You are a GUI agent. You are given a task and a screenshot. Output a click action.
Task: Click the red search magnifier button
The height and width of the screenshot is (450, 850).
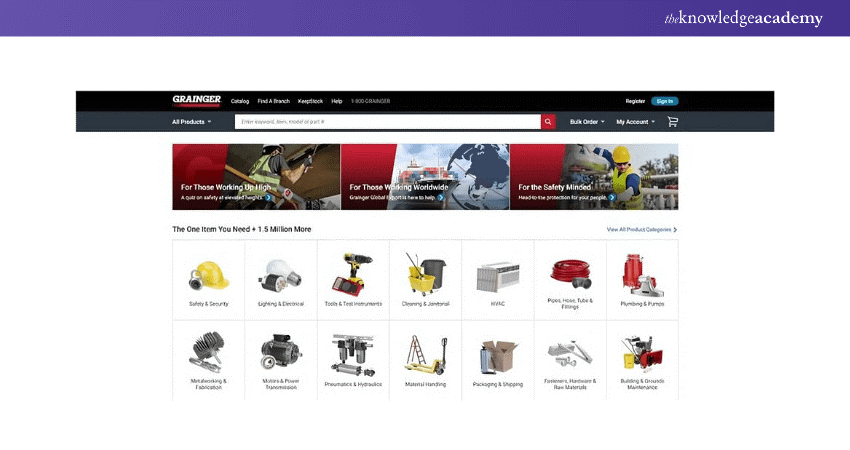[548, 122]
